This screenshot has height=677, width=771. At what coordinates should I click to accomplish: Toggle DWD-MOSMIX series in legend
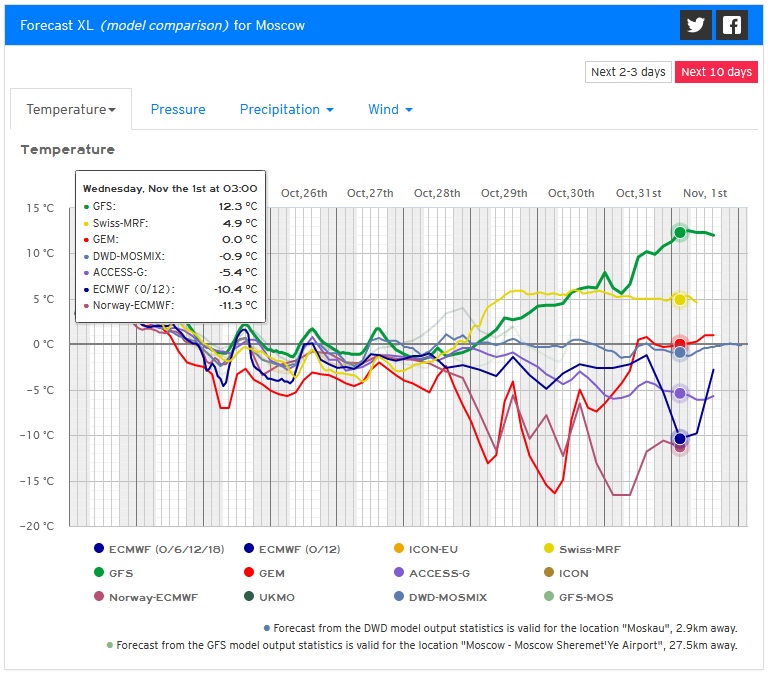[x=440, y=597]
